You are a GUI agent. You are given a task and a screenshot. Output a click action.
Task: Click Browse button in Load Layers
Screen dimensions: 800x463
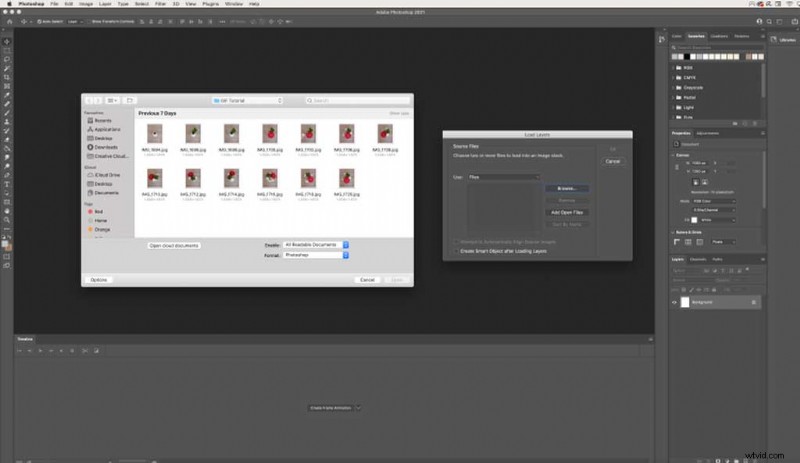(567, 188)
